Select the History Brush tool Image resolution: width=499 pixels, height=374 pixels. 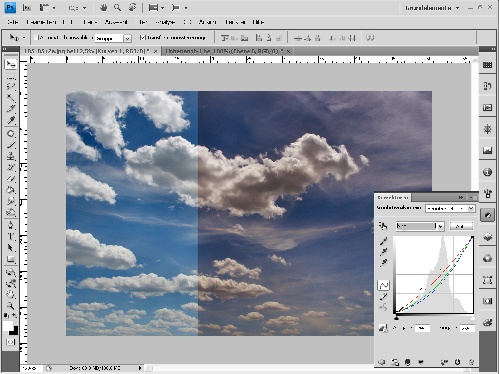tap(11, 167)
